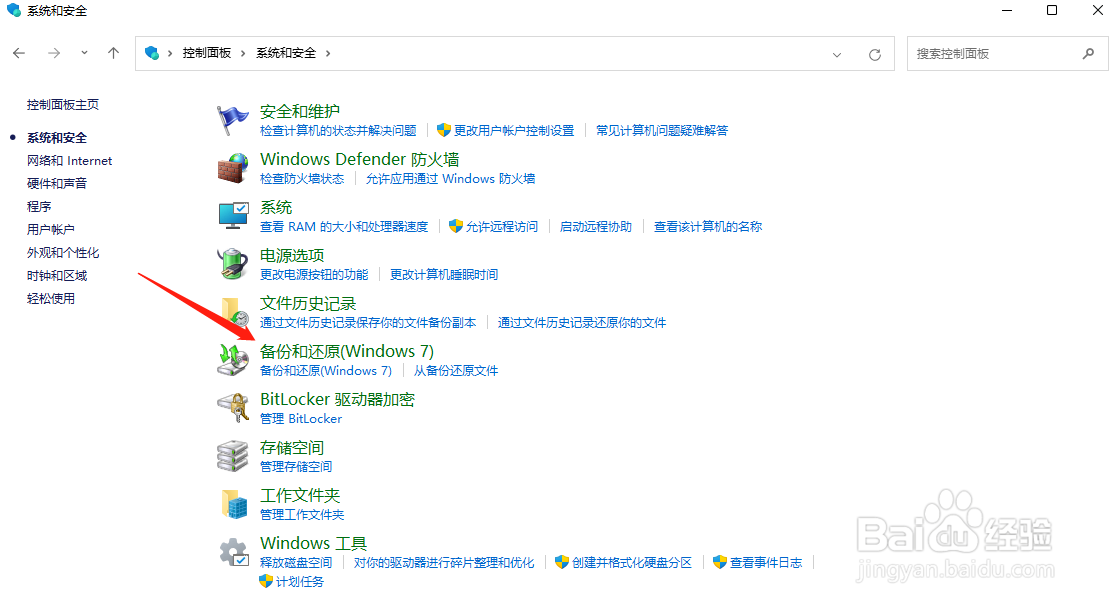Go up one level with up arrow
The width and height of the screenshot is (1116, 608).
(113, 53)
